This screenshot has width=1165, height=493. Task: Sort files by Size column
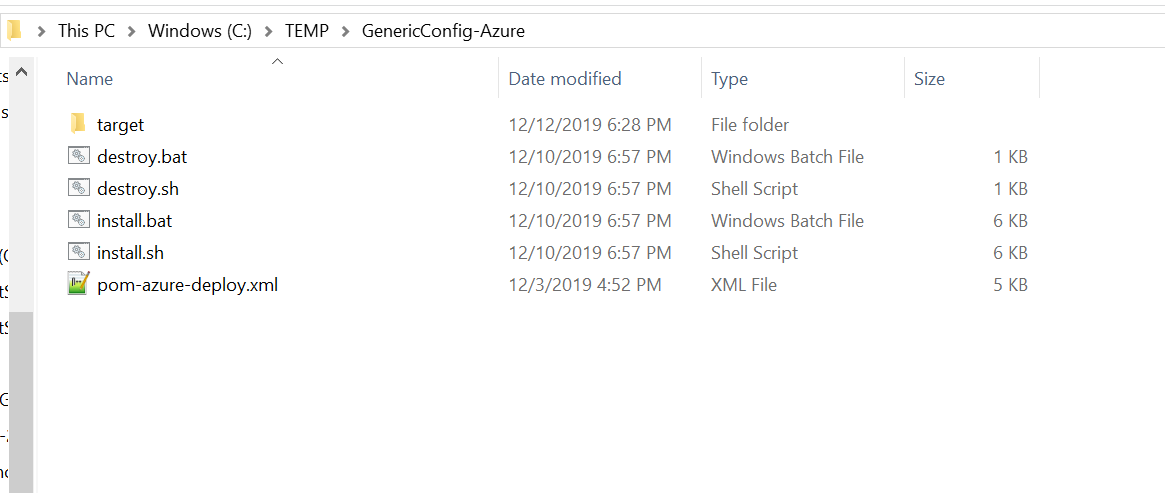tap(929, 79)
